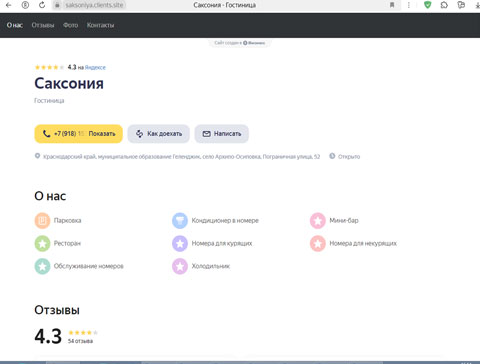Viewport: 480px width, 364px height.
Task: Click the padlock site security icon
Action: (x=57, y=5)
